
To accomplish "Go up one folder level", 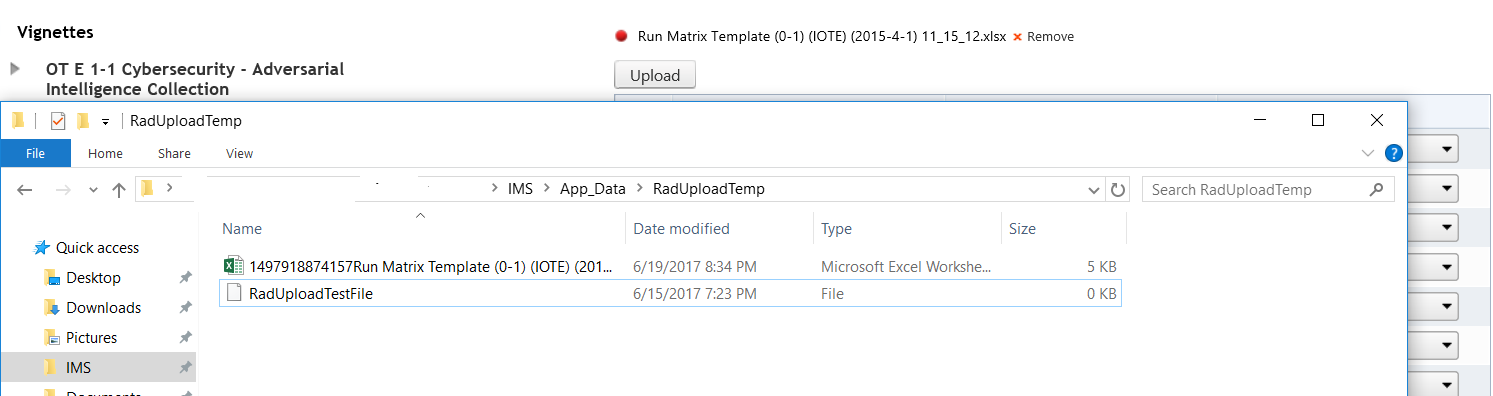I will [119, 190].
